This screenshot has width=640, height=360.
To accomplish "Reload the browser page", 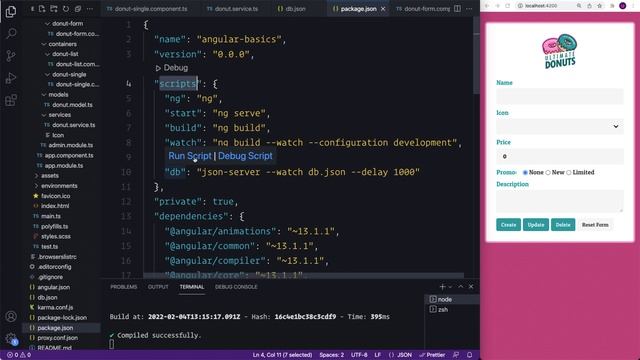I will tap(508, 6).
